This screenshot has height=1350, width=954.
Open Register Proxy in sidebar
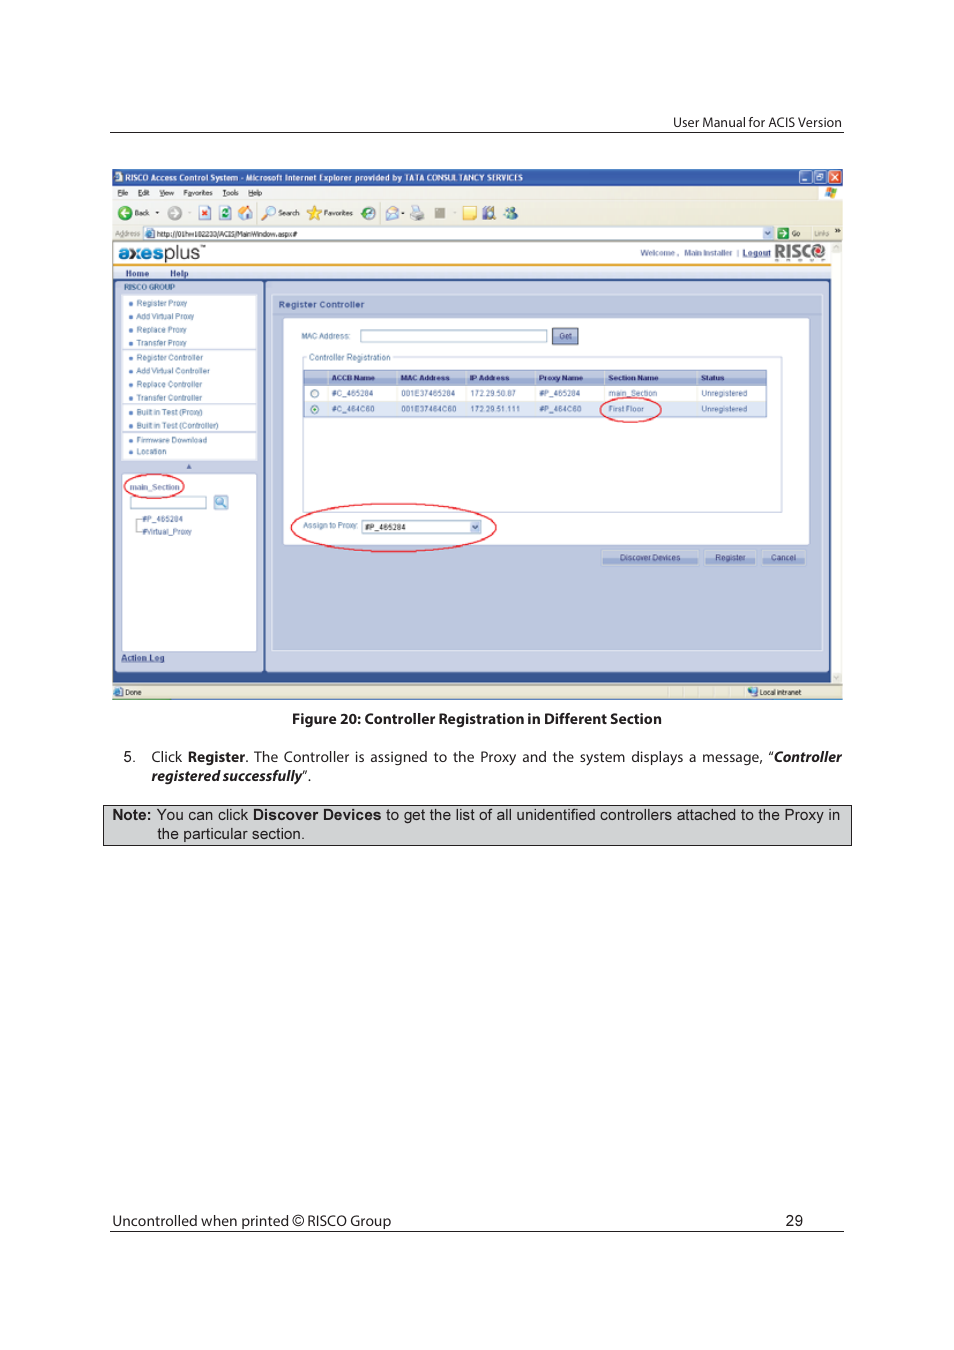tap(162, 303)
